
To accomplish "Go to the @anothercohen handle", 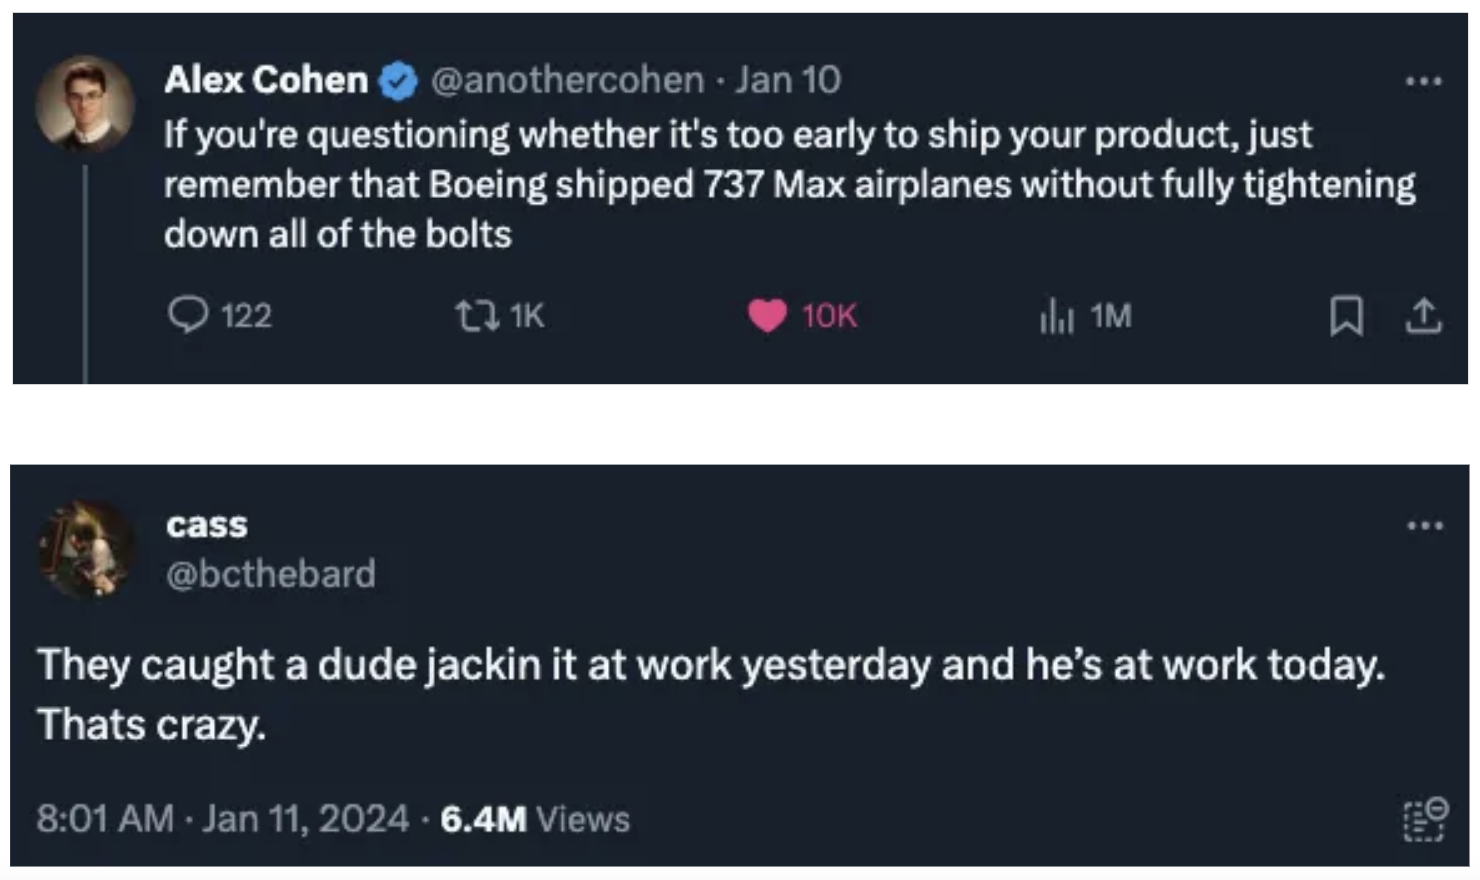I will pyautogui.click(x=567, y=80).
